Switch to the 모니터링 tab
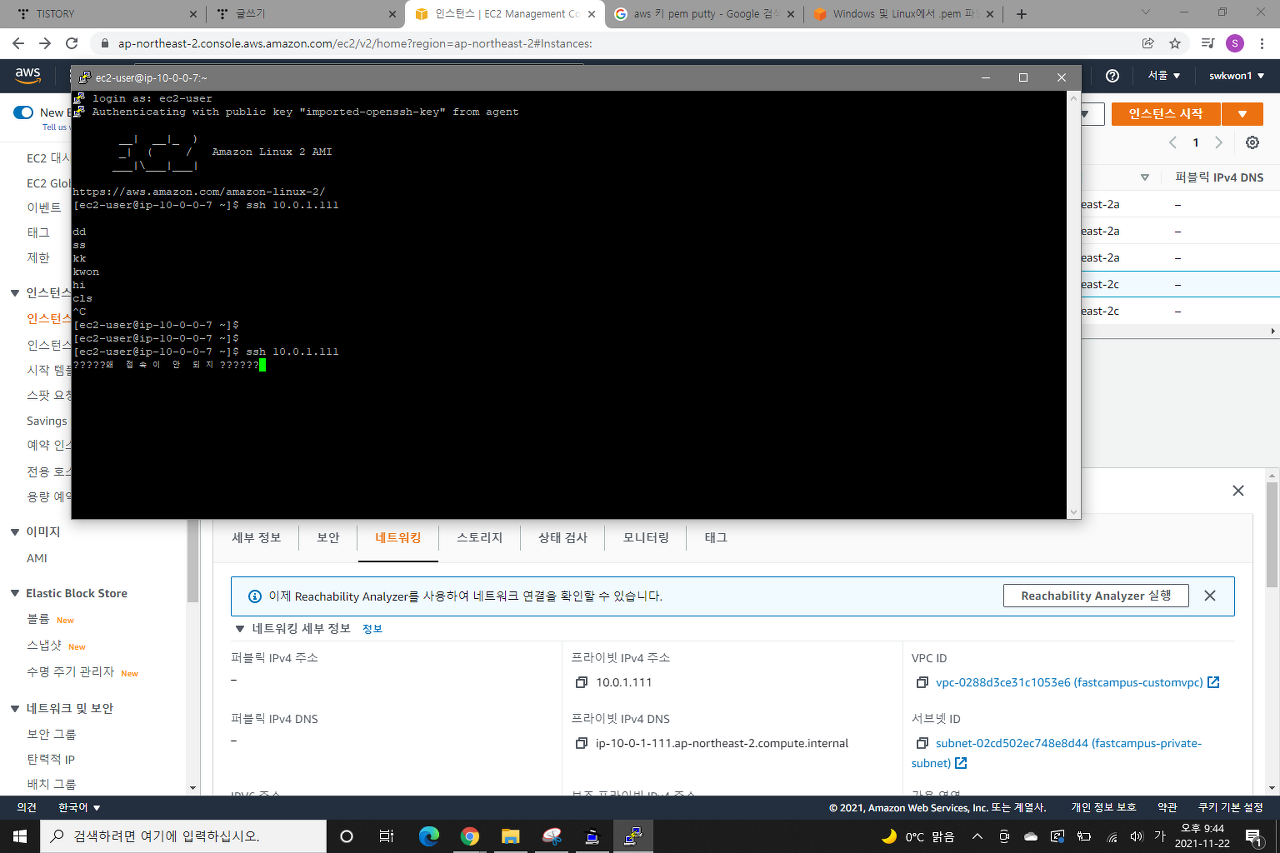 pyautogui.click(x=646, y=537)
